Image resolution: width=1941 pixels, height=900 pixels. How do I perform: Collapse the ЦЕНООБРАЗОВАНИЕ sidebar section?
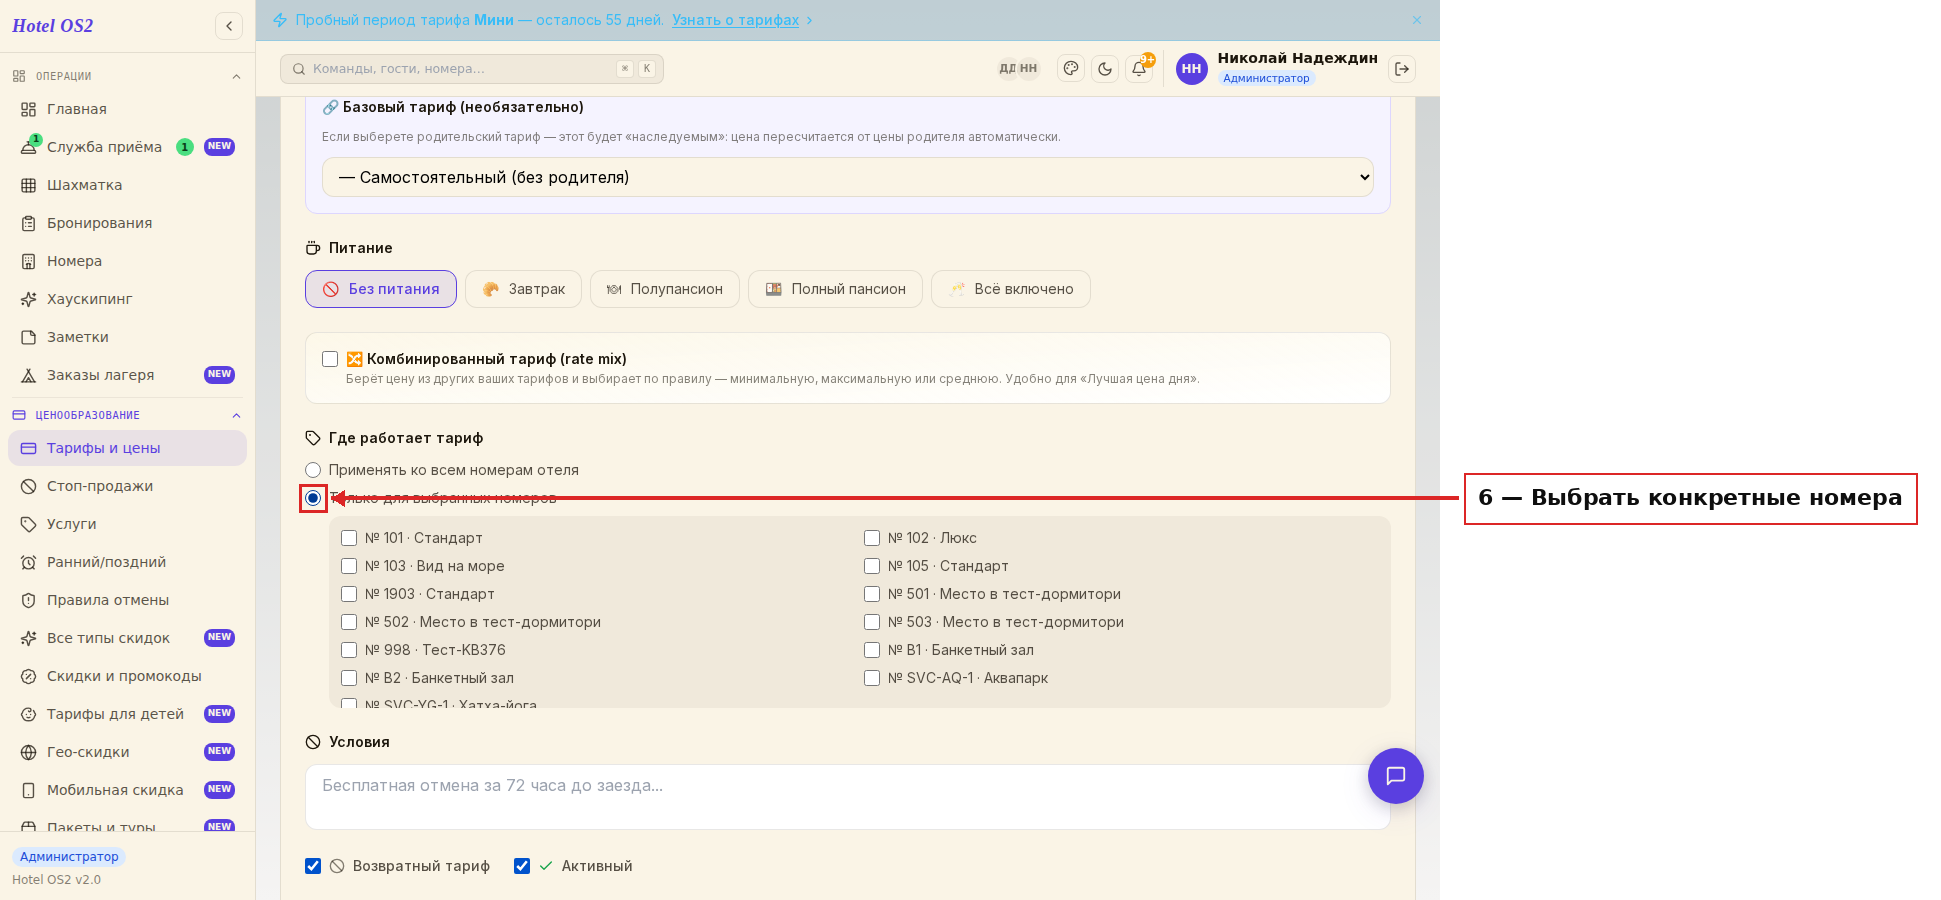click(x=237, y=416)
